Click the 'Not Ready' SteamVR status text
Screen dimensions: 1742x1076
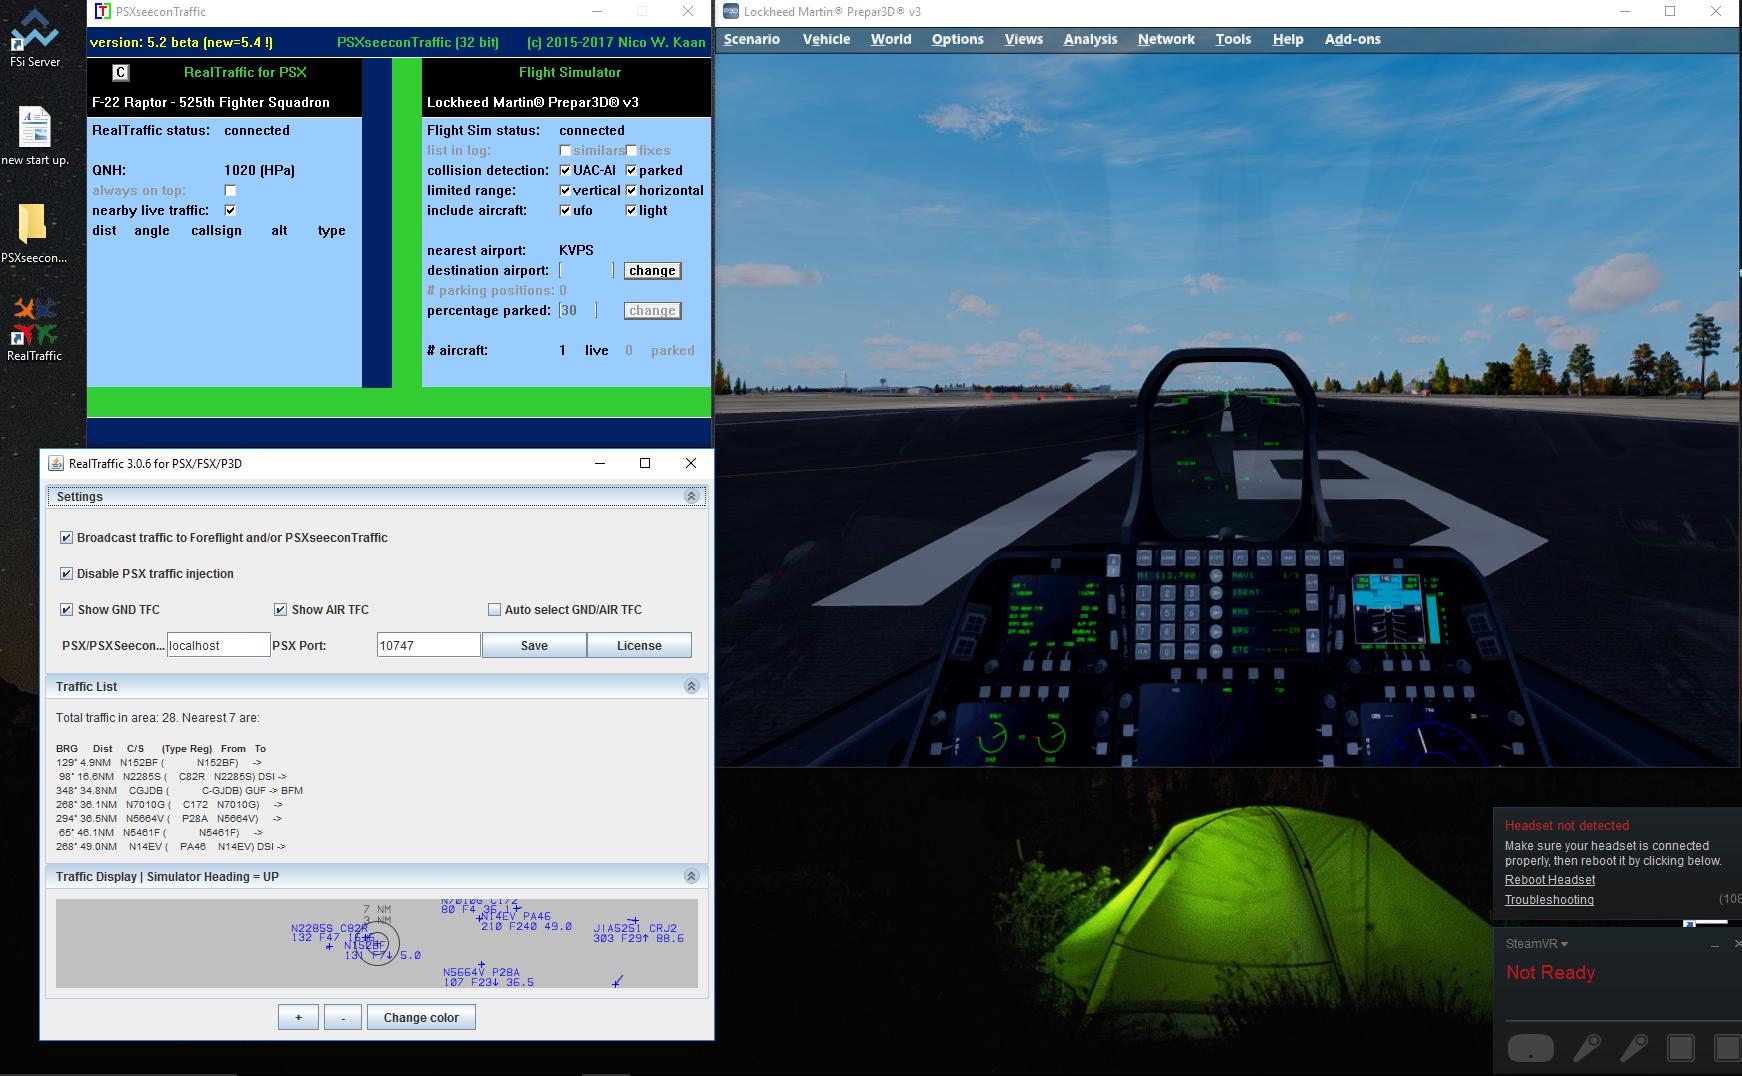point(1550,973)
